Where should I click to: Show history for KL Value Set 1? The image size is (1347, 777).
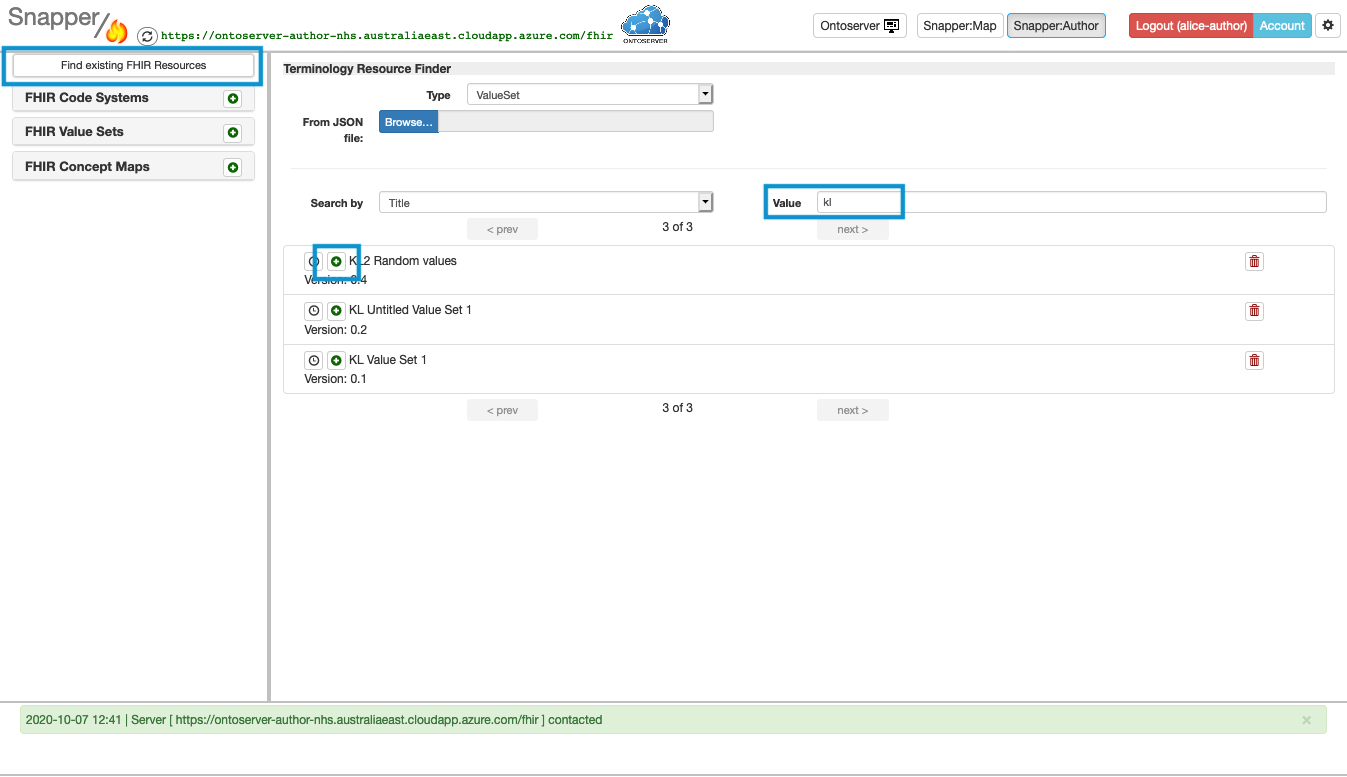pyautogui.click(x=313, y=360)
